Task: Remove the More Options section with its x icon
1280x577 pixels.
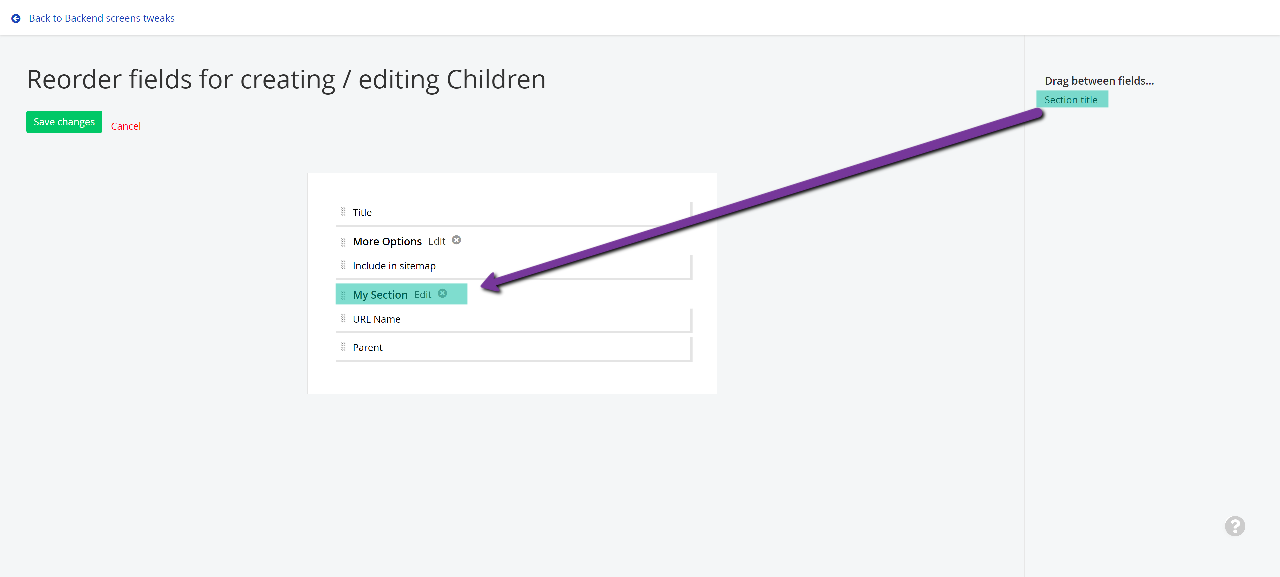Action: coord(457,240)
